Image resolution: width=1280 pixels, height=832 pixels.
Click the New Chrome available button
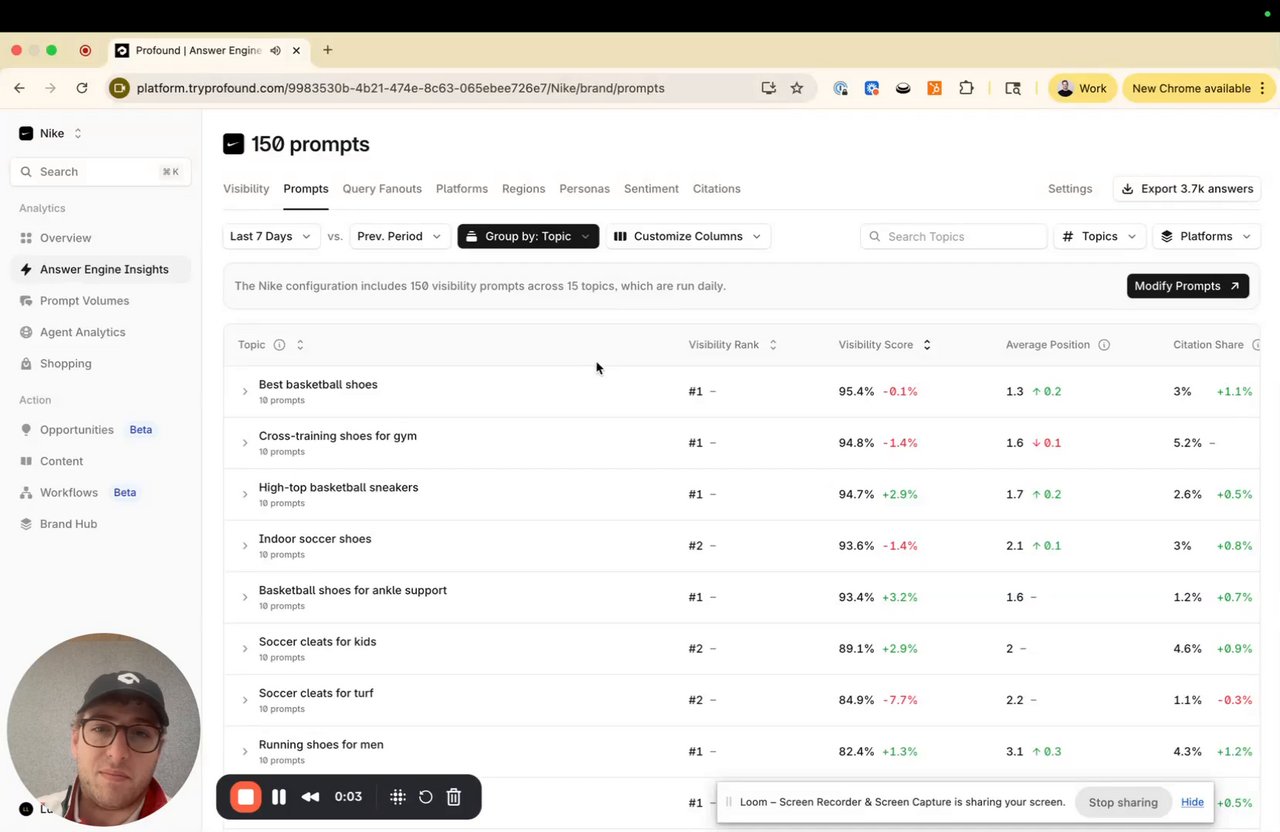coord(1199,88)
